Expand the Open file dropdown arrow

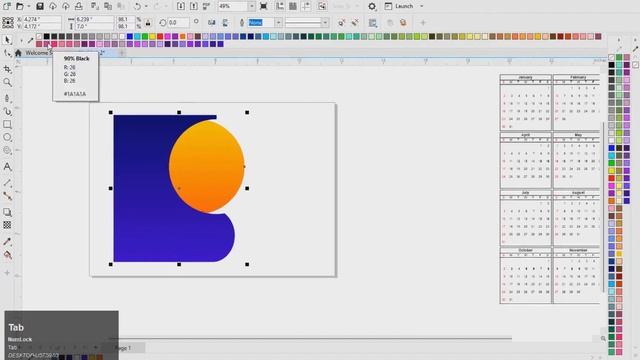coord(29,6)
